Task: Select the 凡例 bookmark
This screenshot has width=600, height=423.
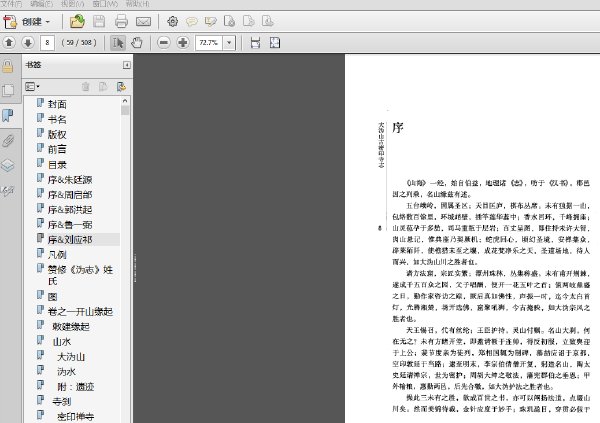Action: [x=57, y=255]
